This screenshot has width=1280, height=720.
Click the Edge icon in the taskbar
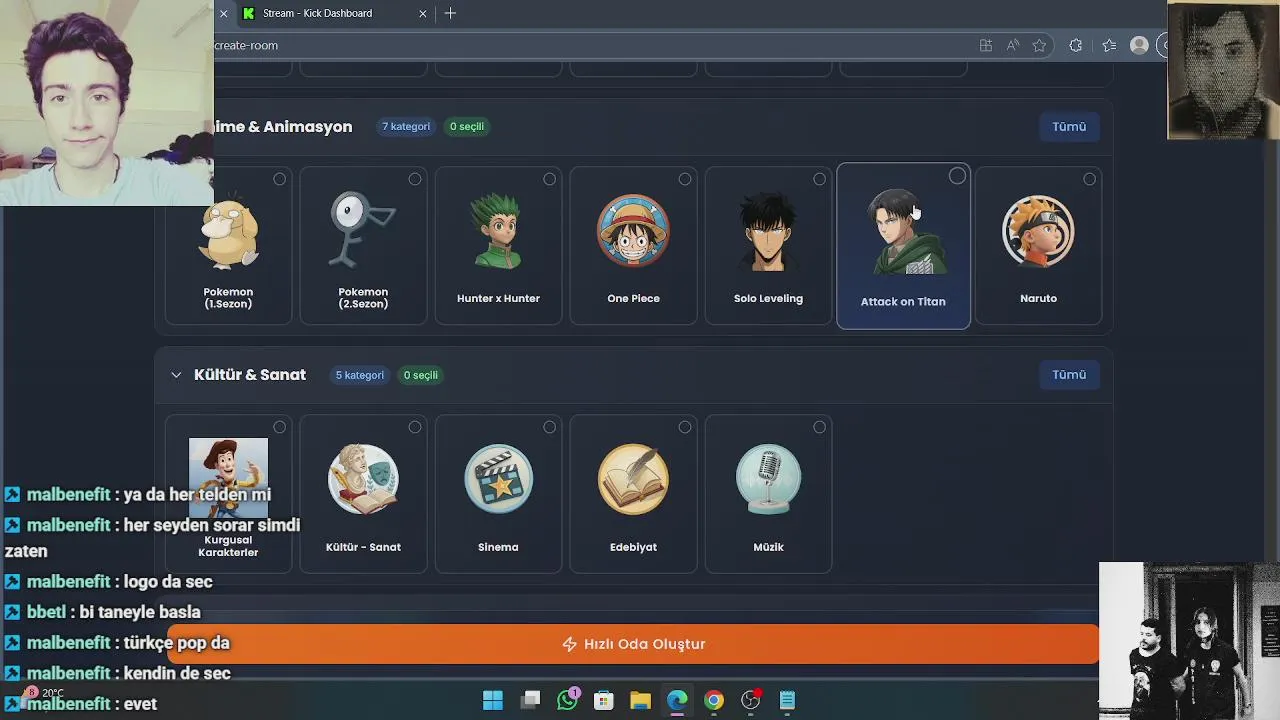point(677,700)
